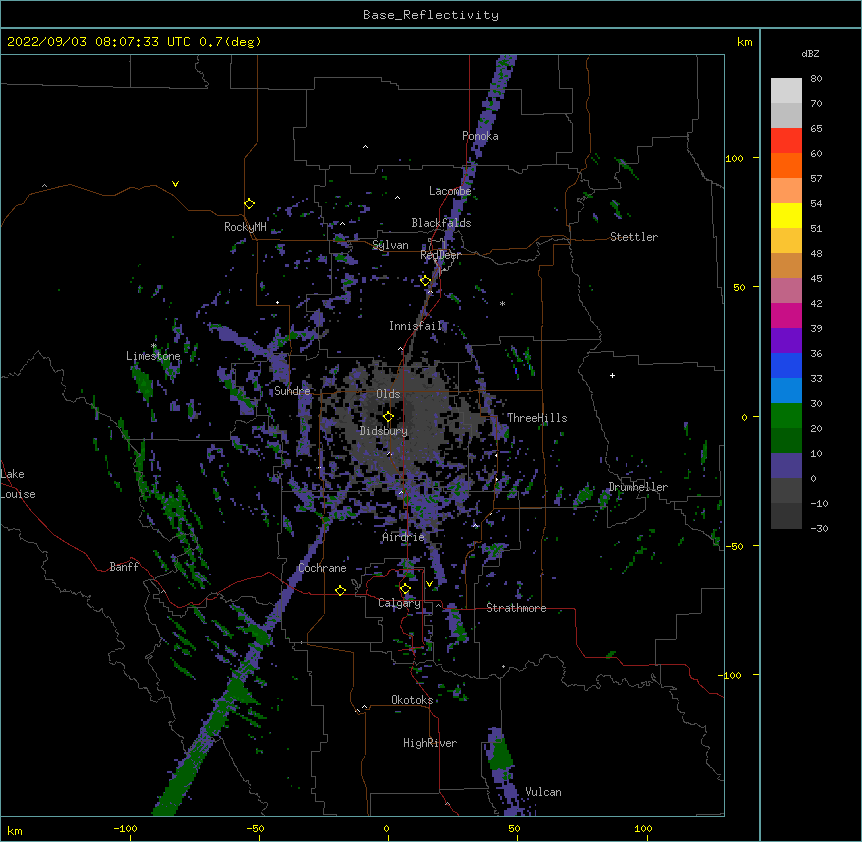This screenshot has height=842, width=862.
Task: Select the legend value 45
Action: (x=816, y=279)
